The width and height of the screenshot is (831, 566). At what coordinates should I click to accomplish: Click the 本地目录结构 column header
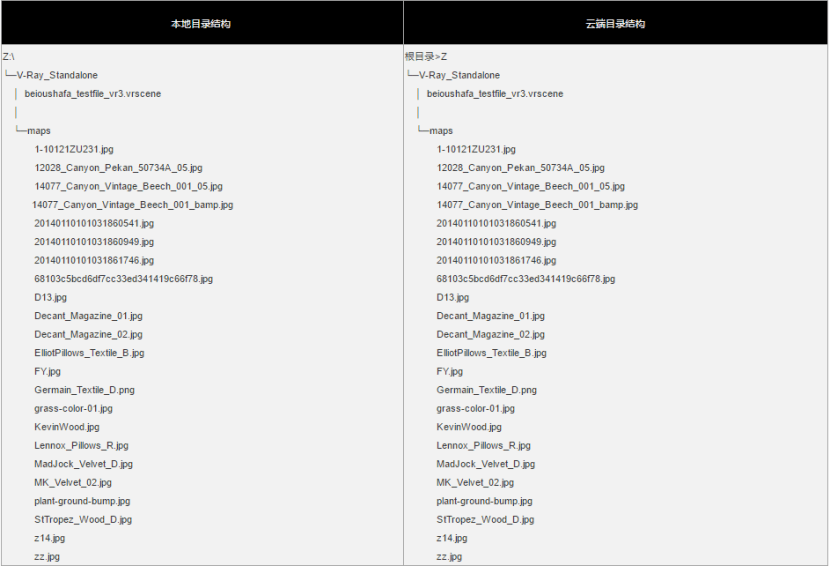(x=201, y=24)
